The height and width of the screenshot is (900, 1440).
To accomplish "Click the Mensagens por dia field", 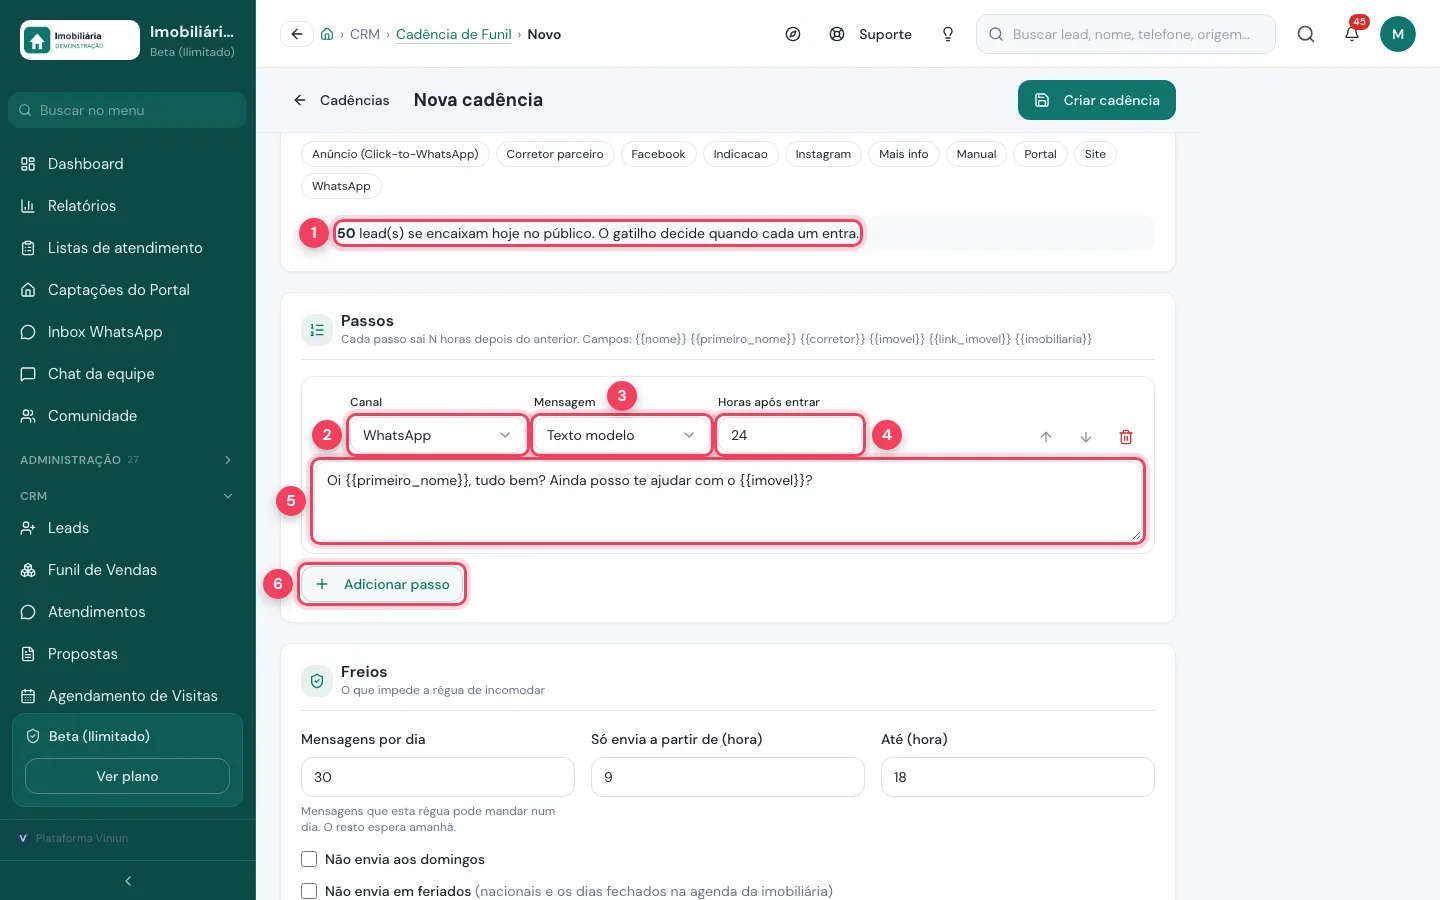I will pyautogui.click(x=438, y=777).
